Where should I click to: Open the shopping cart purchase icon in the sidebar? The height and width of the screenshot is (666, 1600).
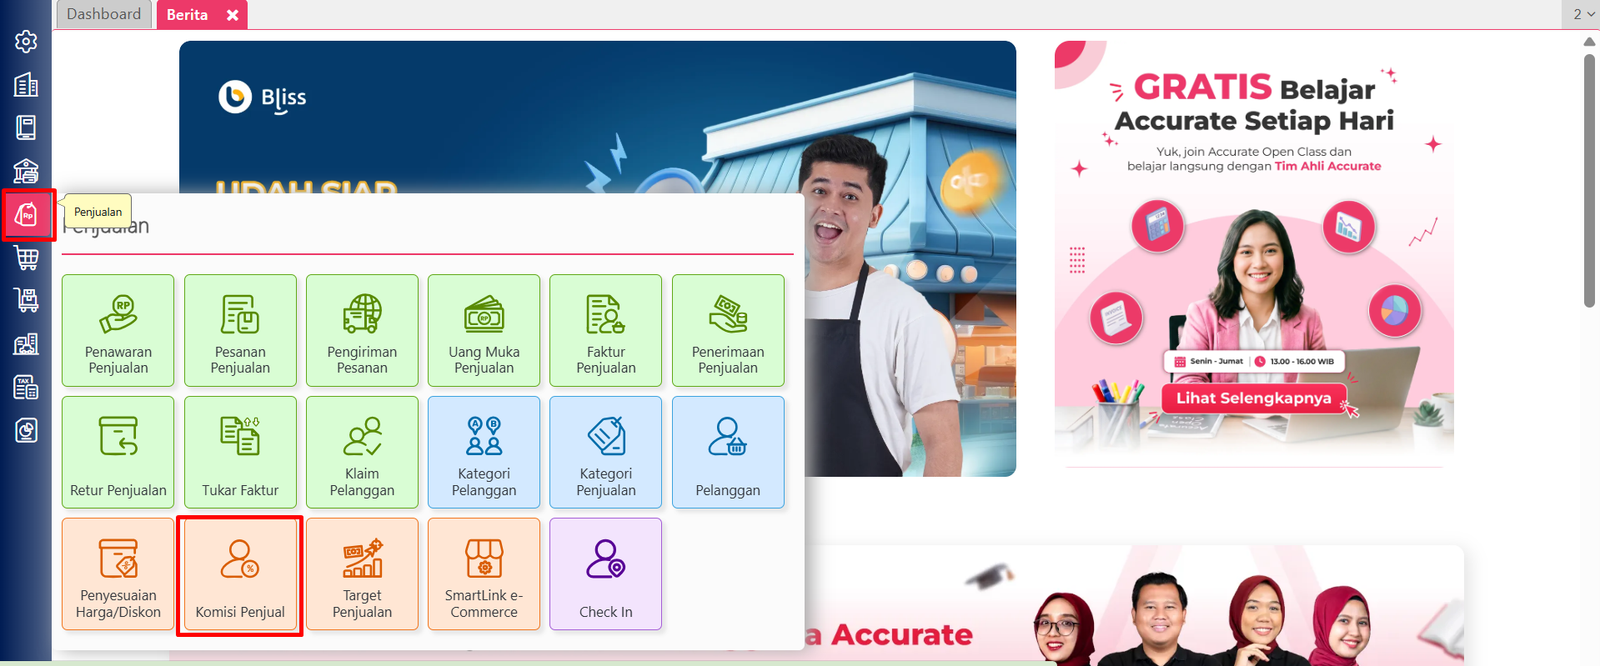tap(26, 258)
